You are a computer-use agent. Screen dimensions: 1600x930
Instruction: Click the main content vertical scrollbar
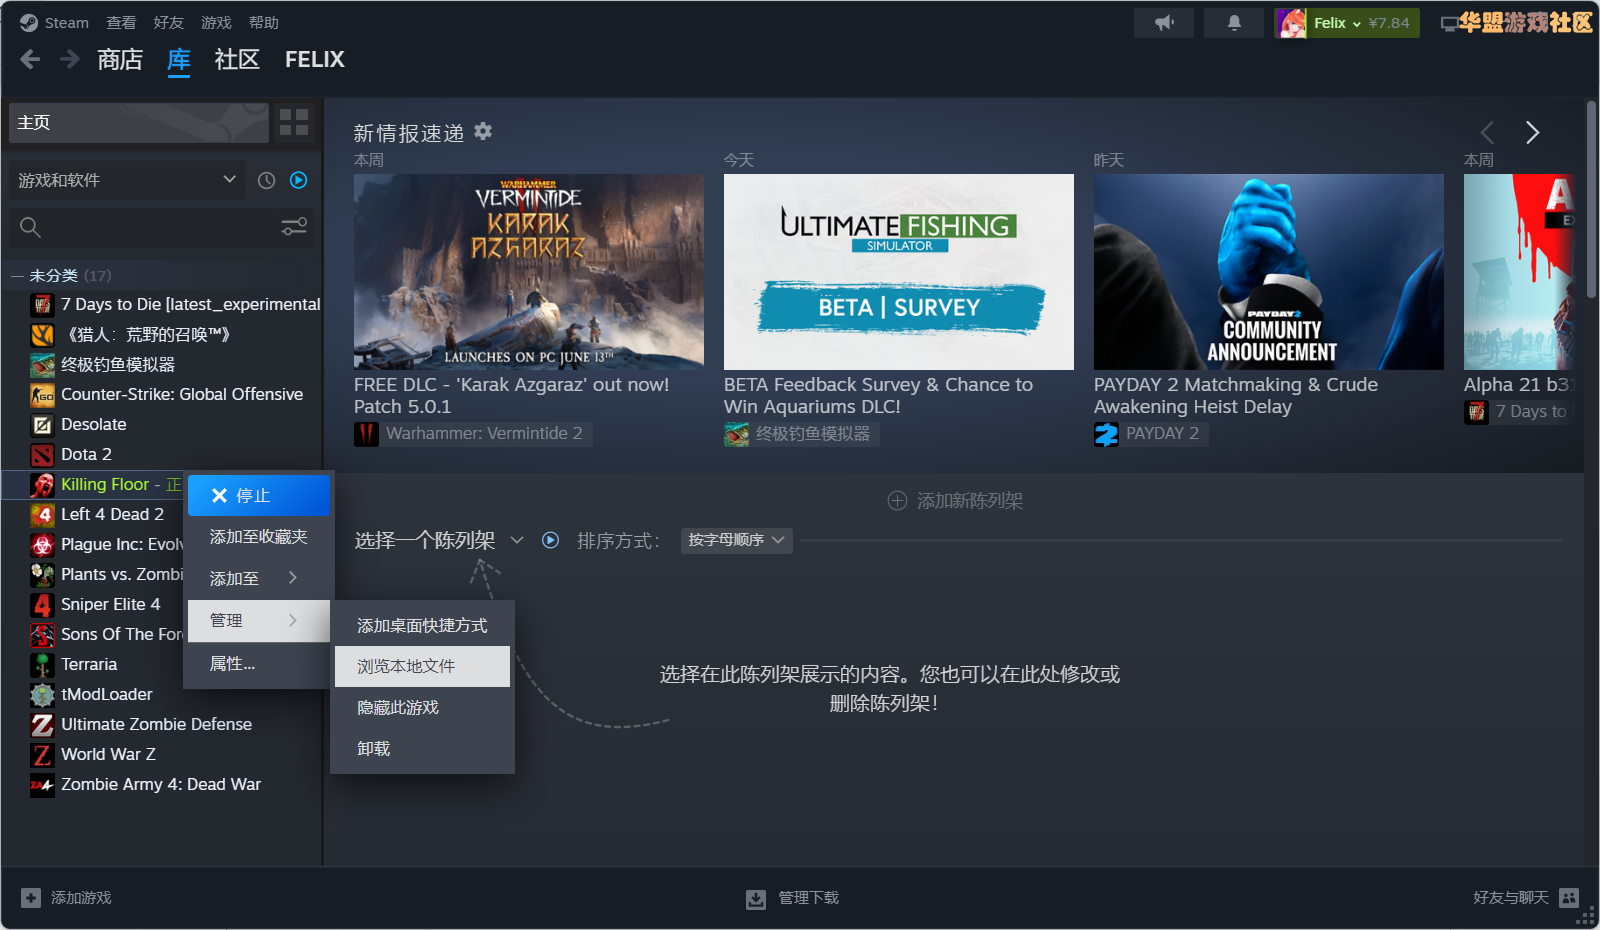point(1591,198)
